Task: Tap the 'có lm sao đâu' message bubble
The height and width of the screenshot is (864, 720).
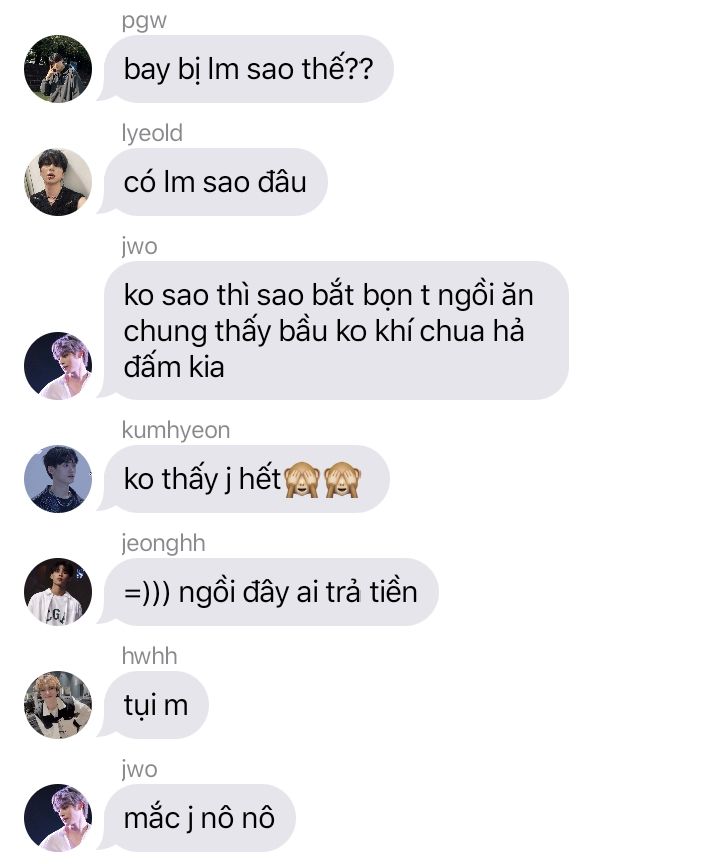Action: pos(213,182)
